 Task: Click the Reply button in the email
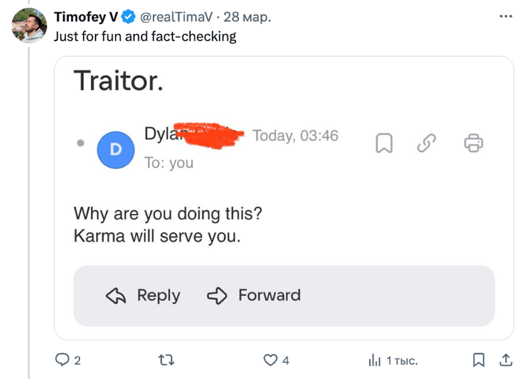pos(143,295)
